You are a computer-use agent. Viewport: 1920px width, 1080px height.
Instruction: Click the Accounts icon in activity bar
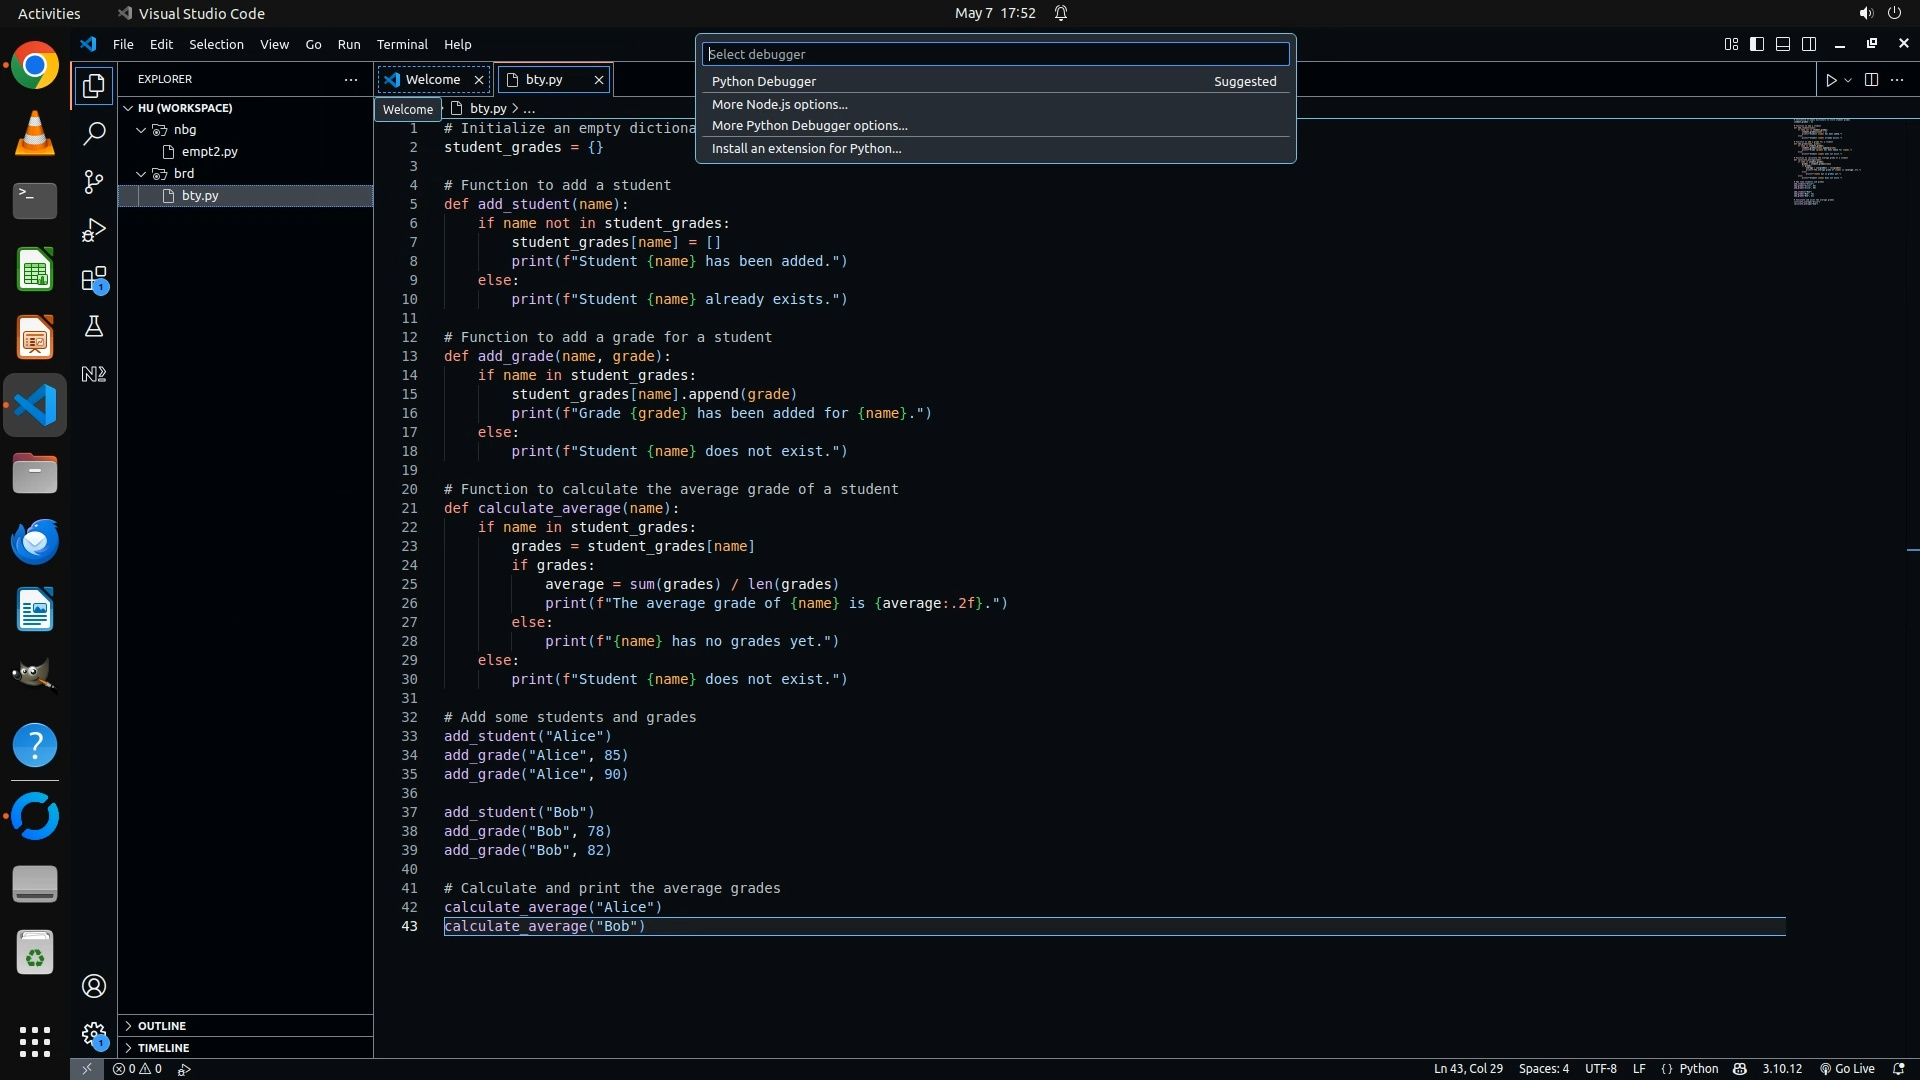pos(94,986)
